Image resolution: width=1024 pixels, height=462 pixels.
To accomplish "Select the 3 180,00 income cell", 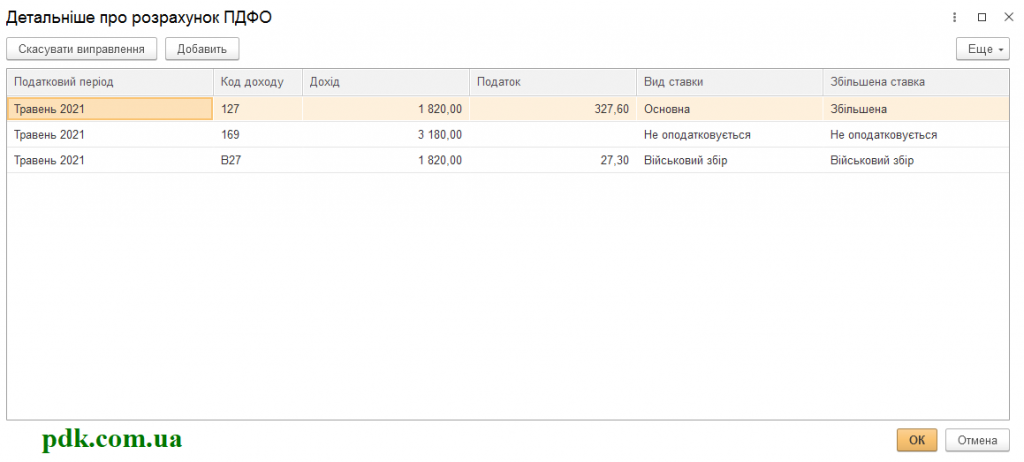I will (386, 135).
